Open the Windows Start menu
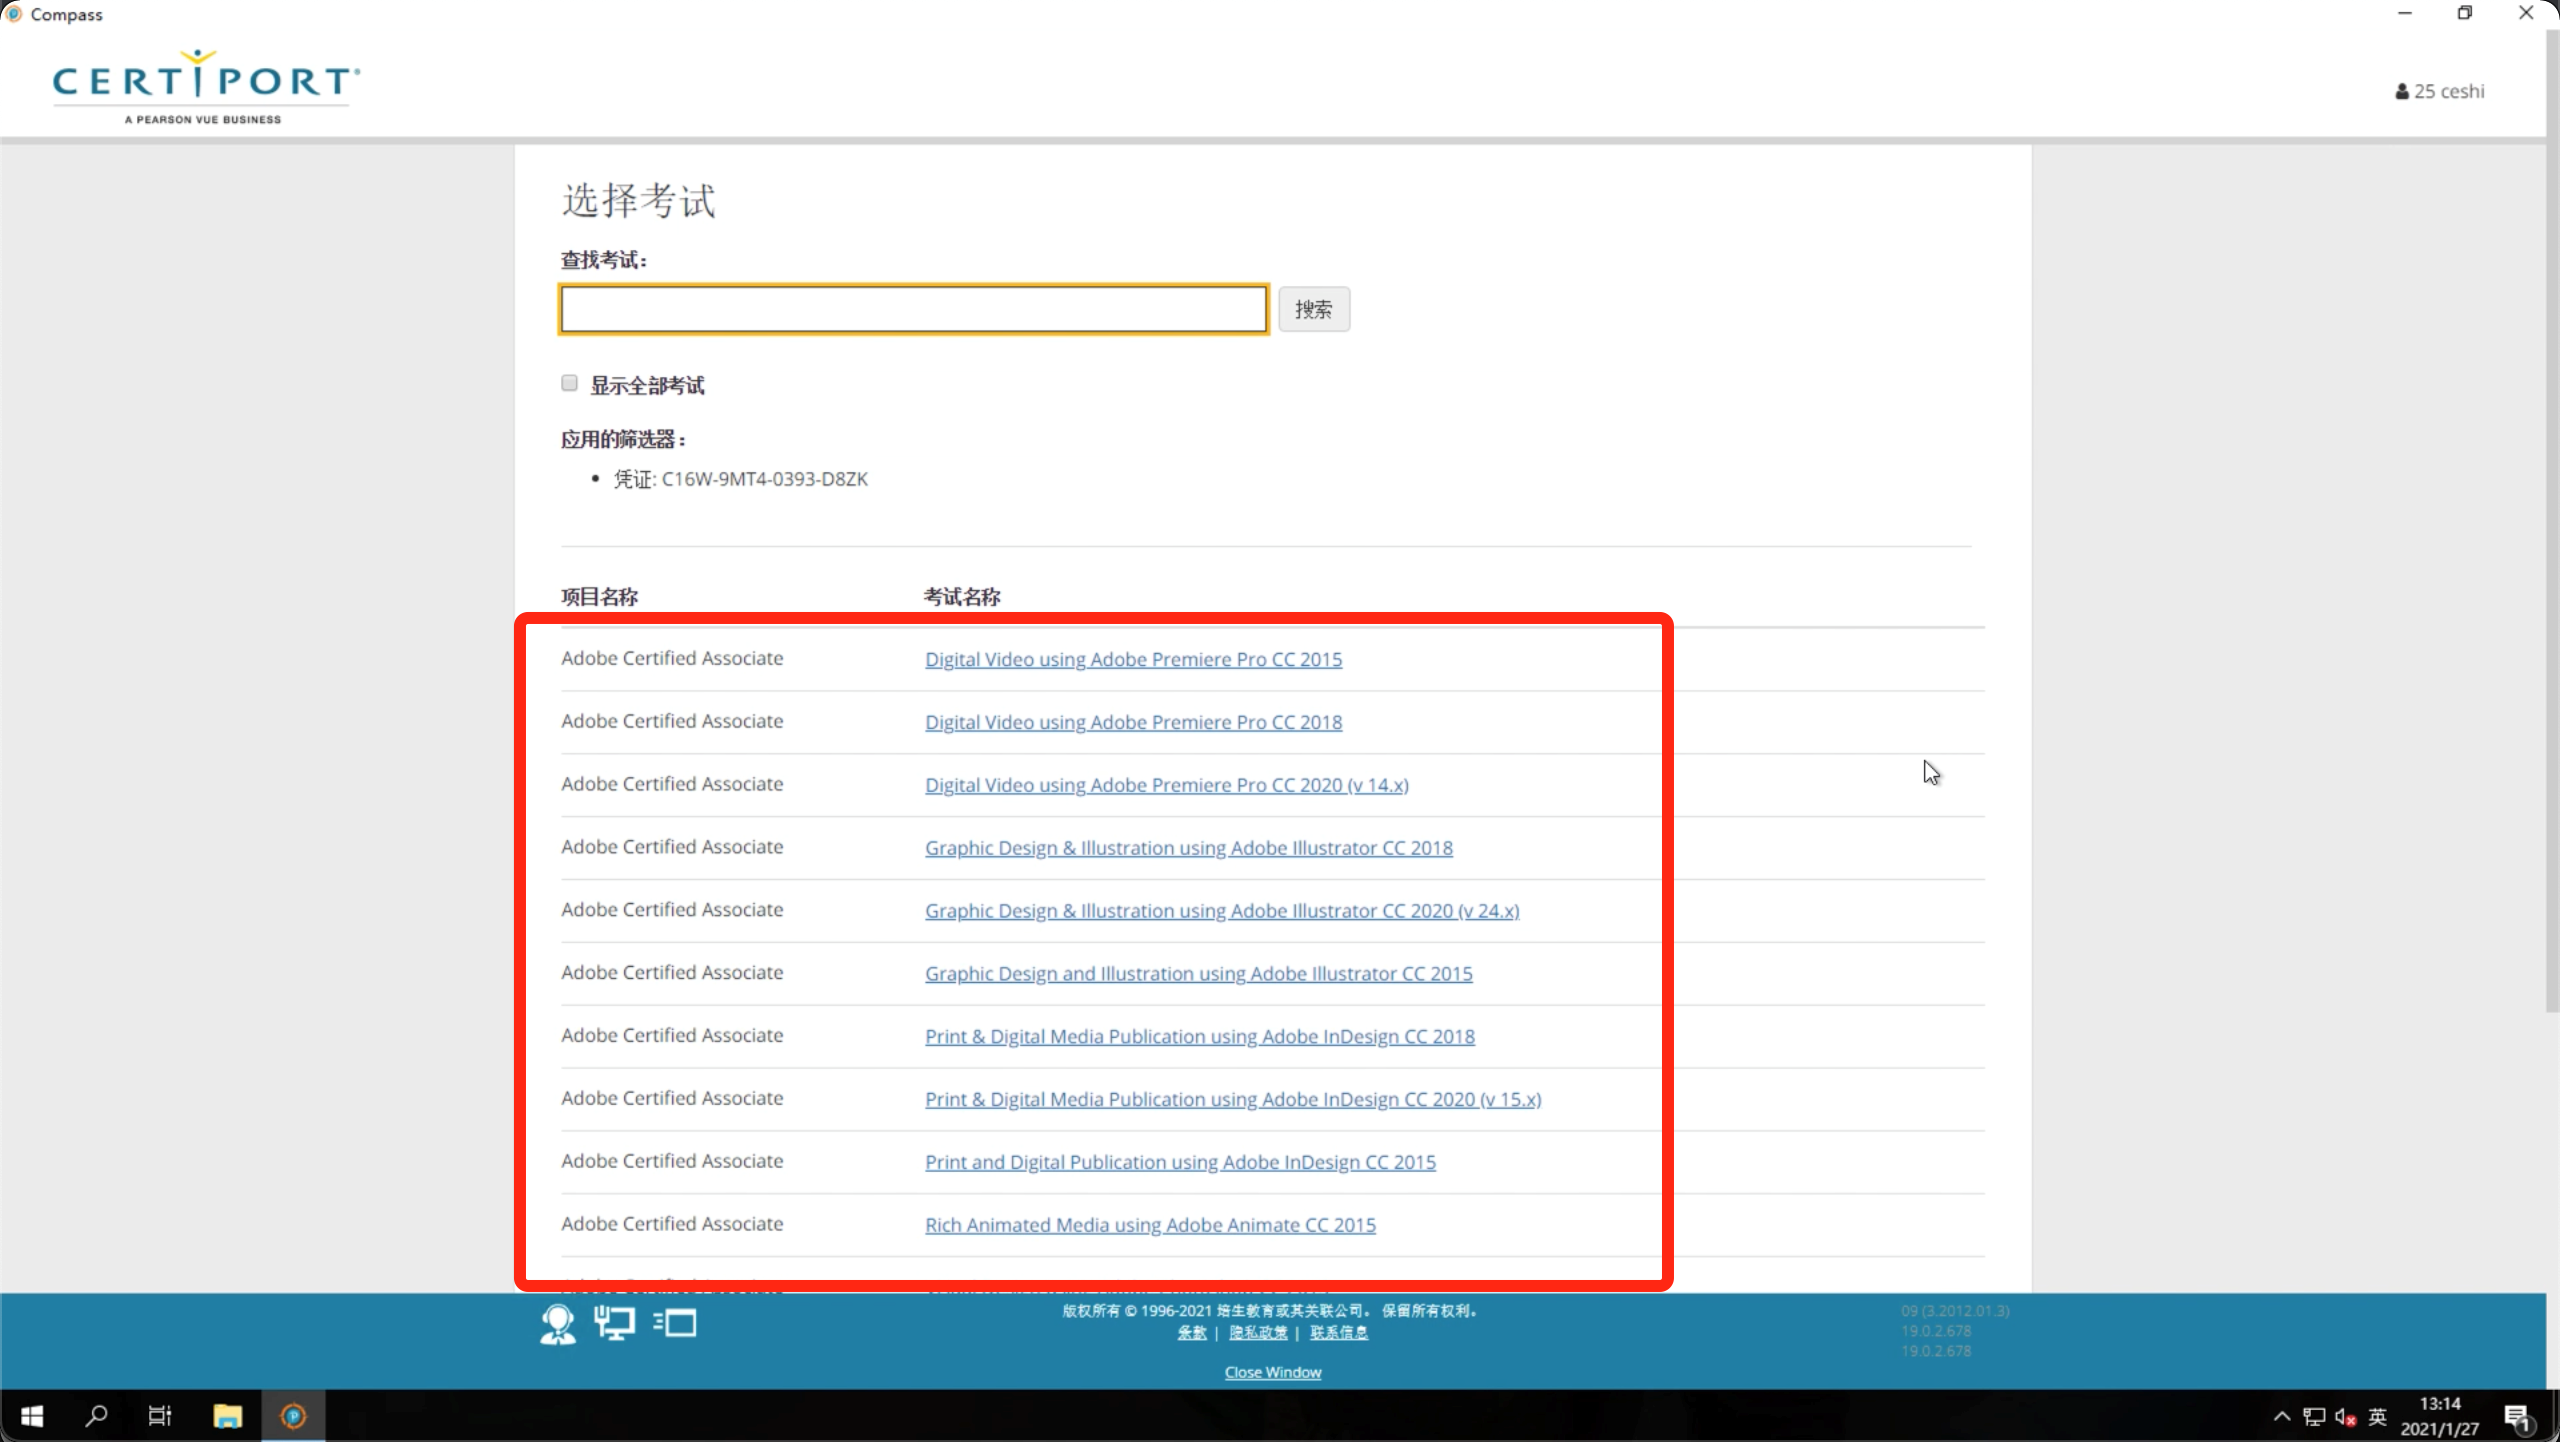The width and height of the screenshot is (2560, 1442). point(32,1416)
